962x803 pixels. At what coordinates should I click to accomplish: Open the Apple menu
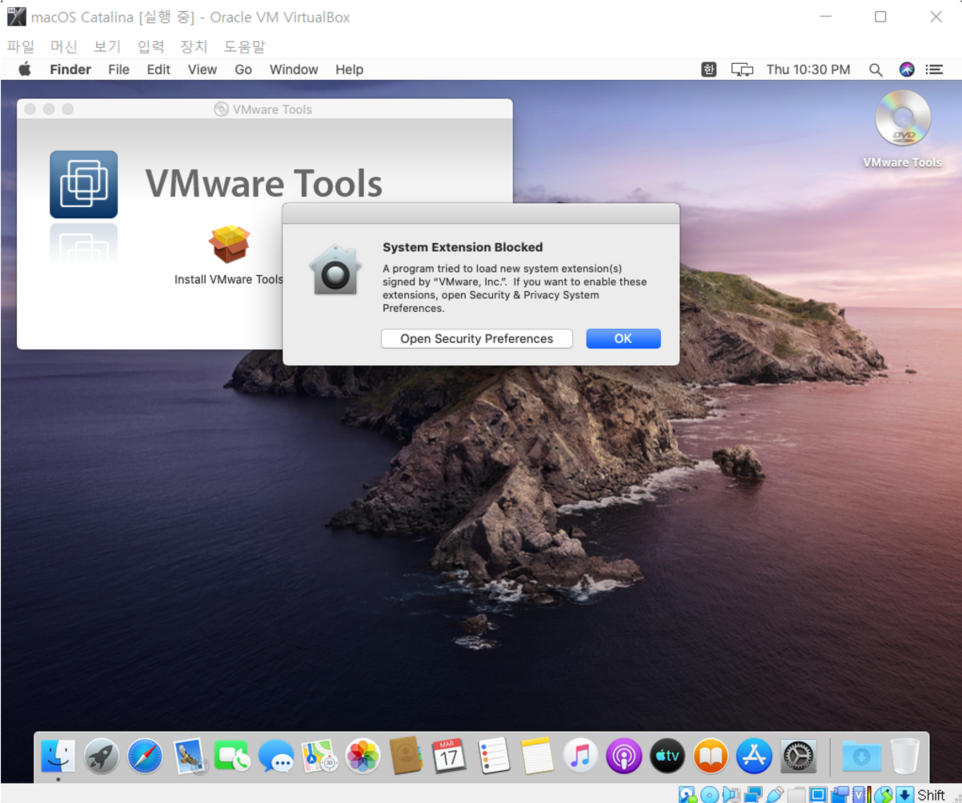coord(25,69)
